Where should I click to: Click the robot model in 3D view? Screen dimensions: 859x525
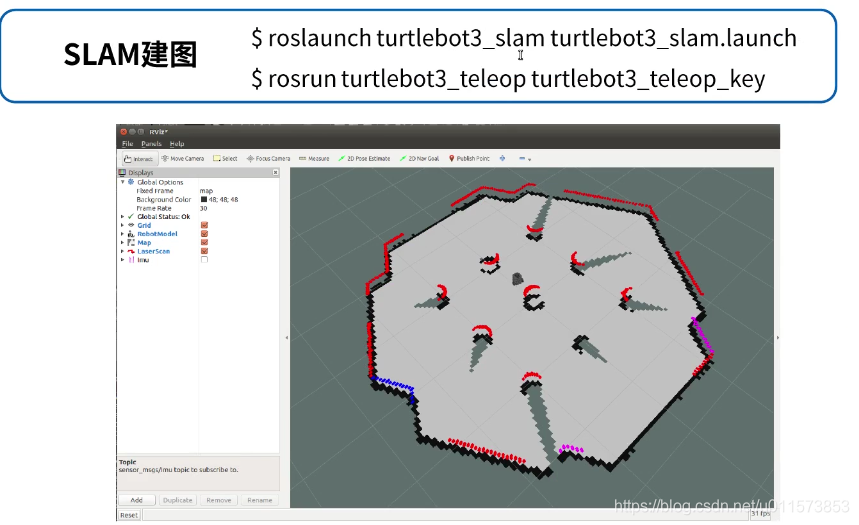point(517,279)
